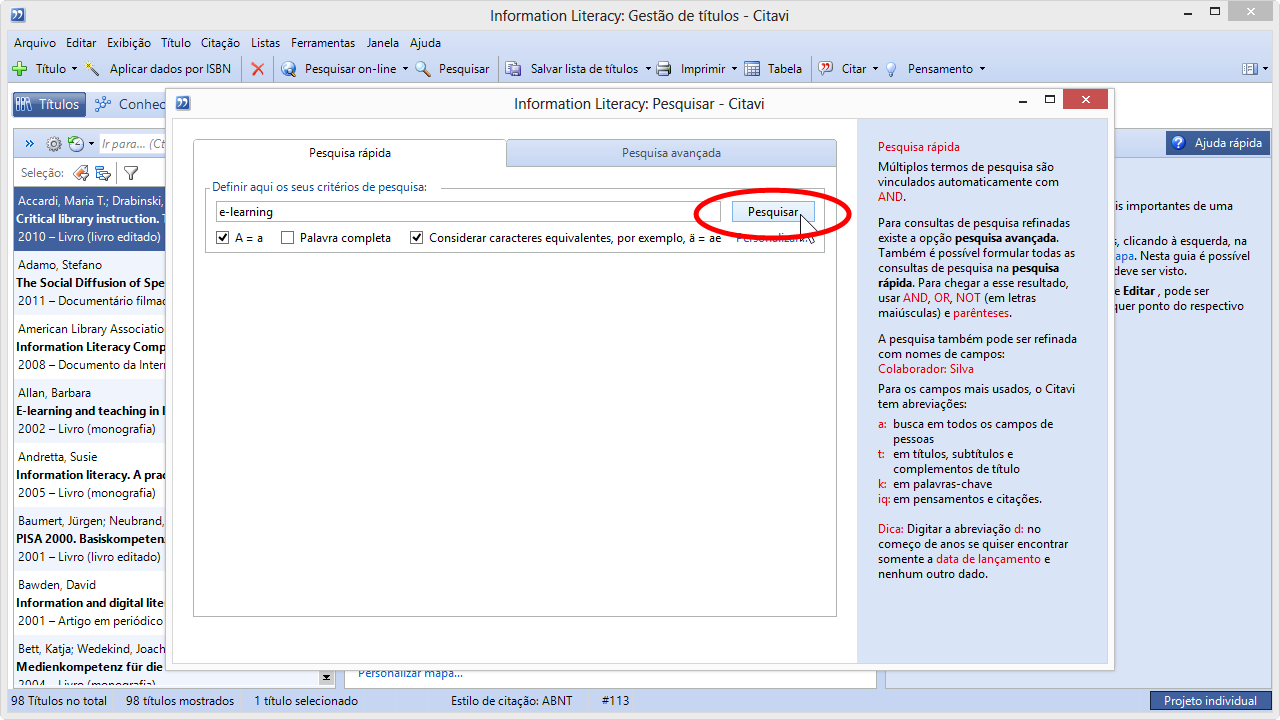Image resolution: width=1280 pixels, height=720 pixels.
Task: Click the Citar quotation bubble icon
Action: tap(826, 69)
